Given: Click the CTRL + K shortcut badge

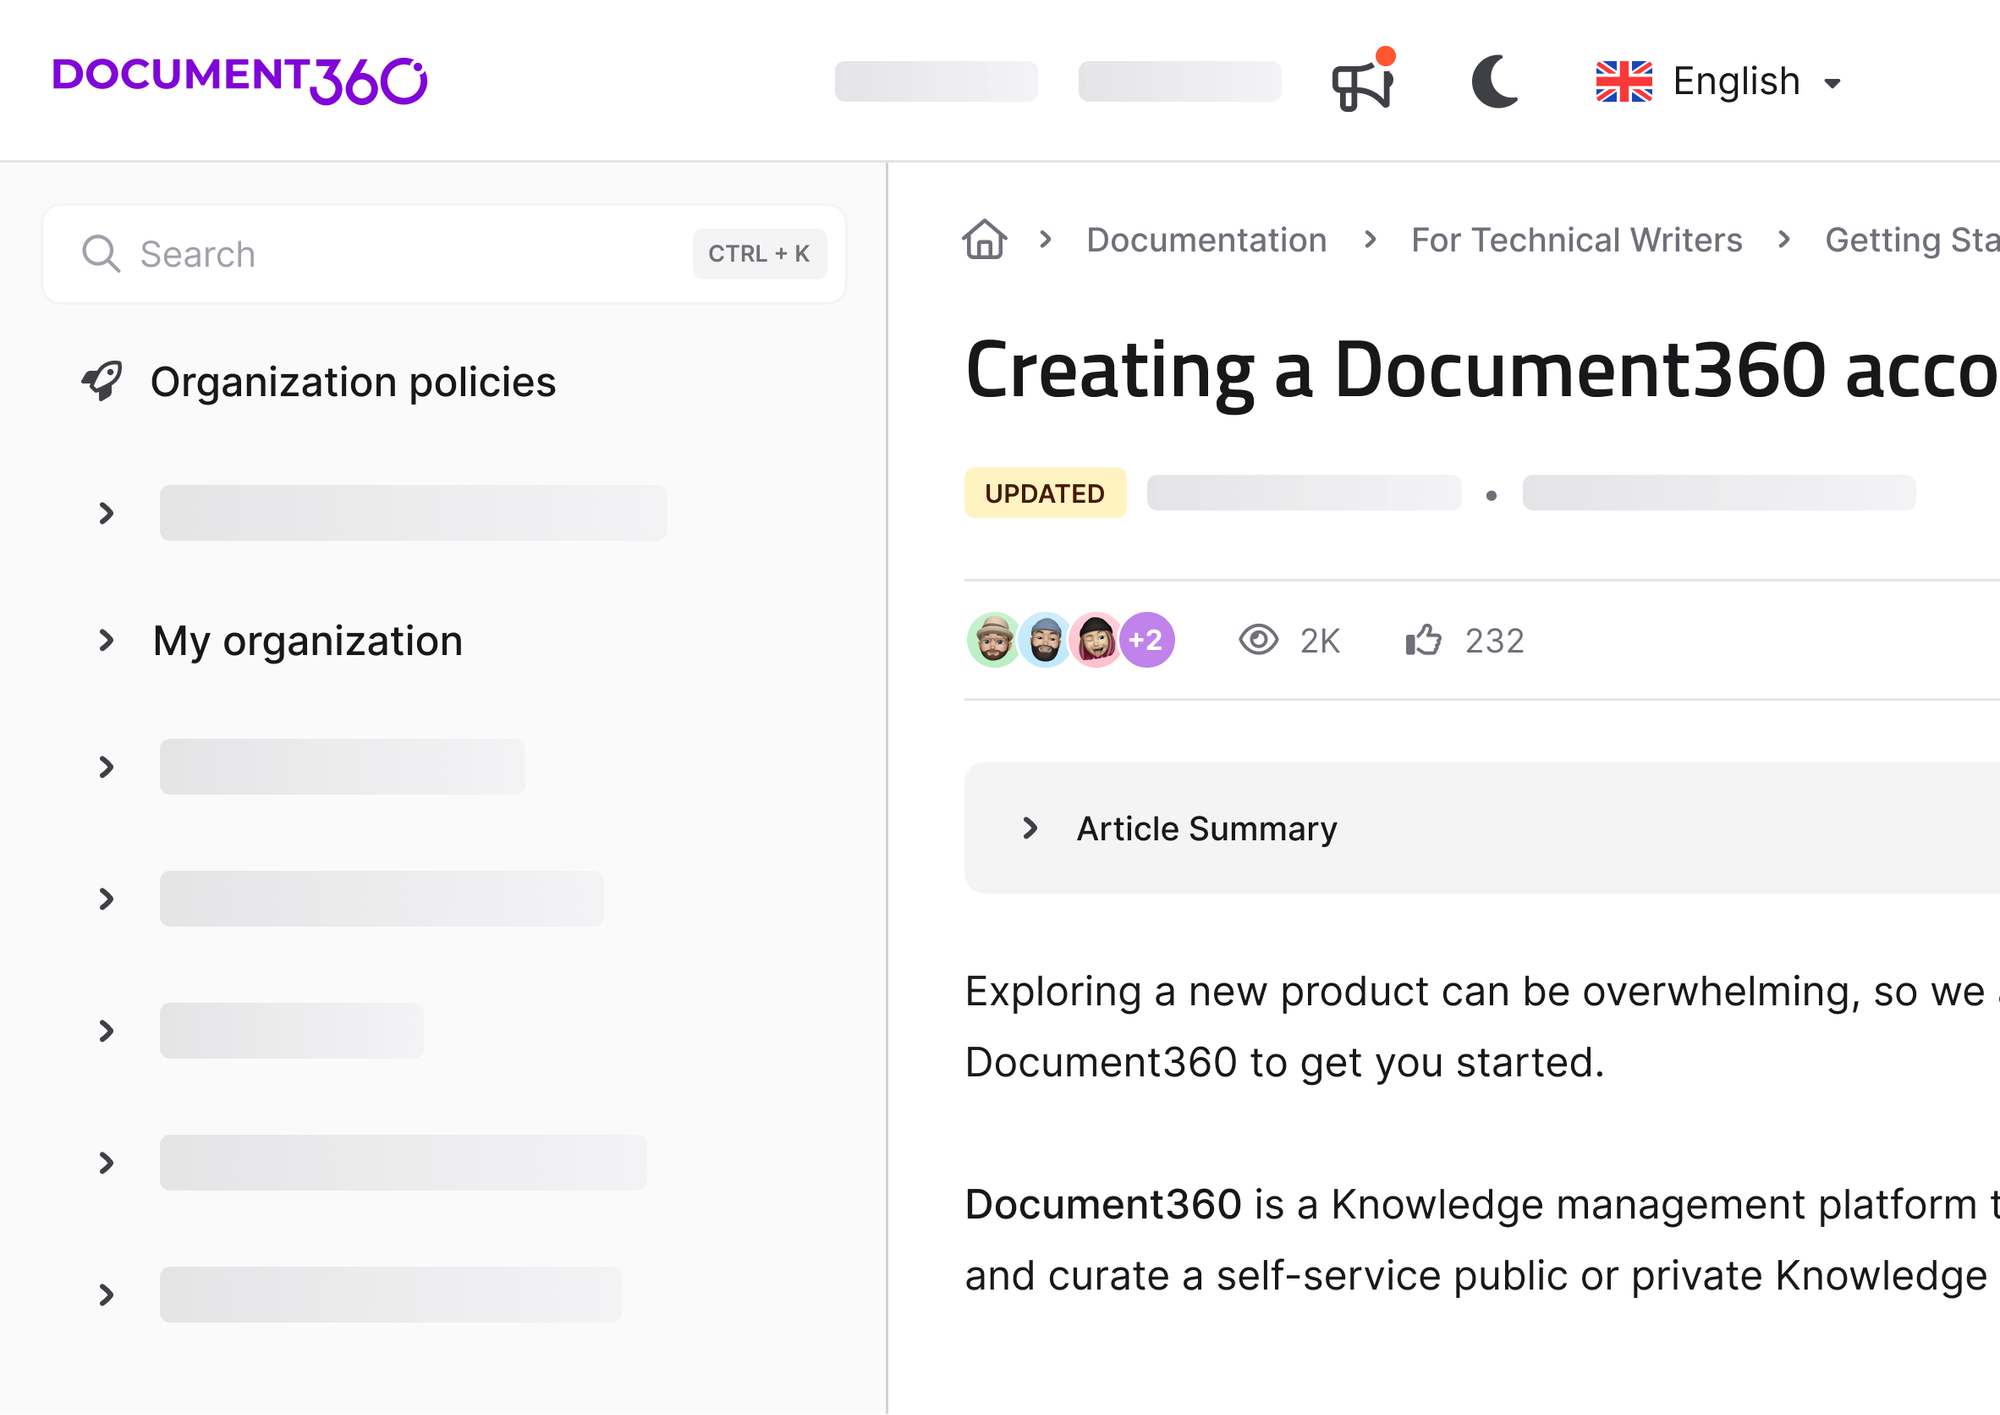Looking at the screenshot, I should (x=759, y=254).
